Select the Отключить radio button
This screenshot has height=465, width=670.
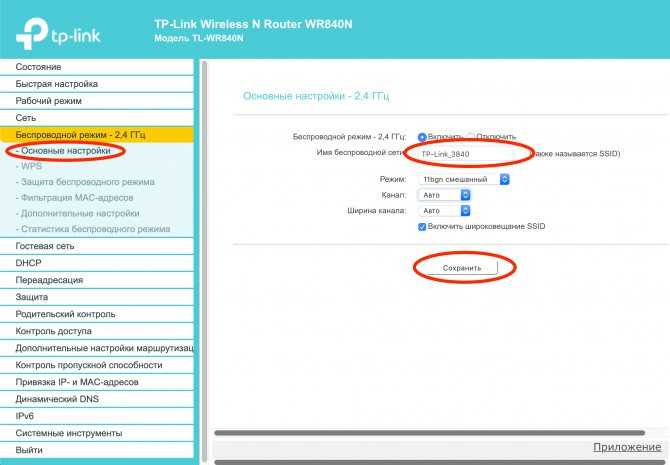coord(471,137)
